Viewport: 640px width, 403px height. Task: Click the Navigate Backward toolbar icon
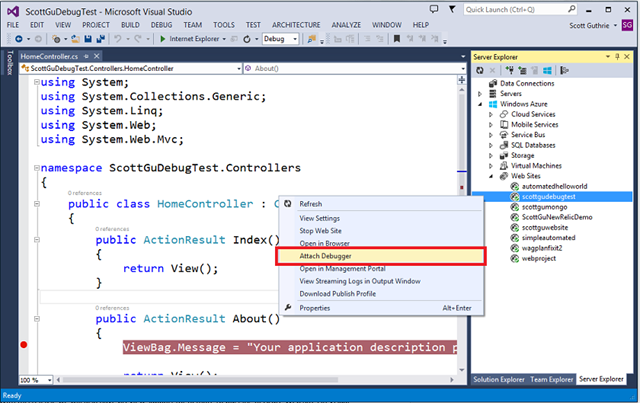tap(19, 39)
